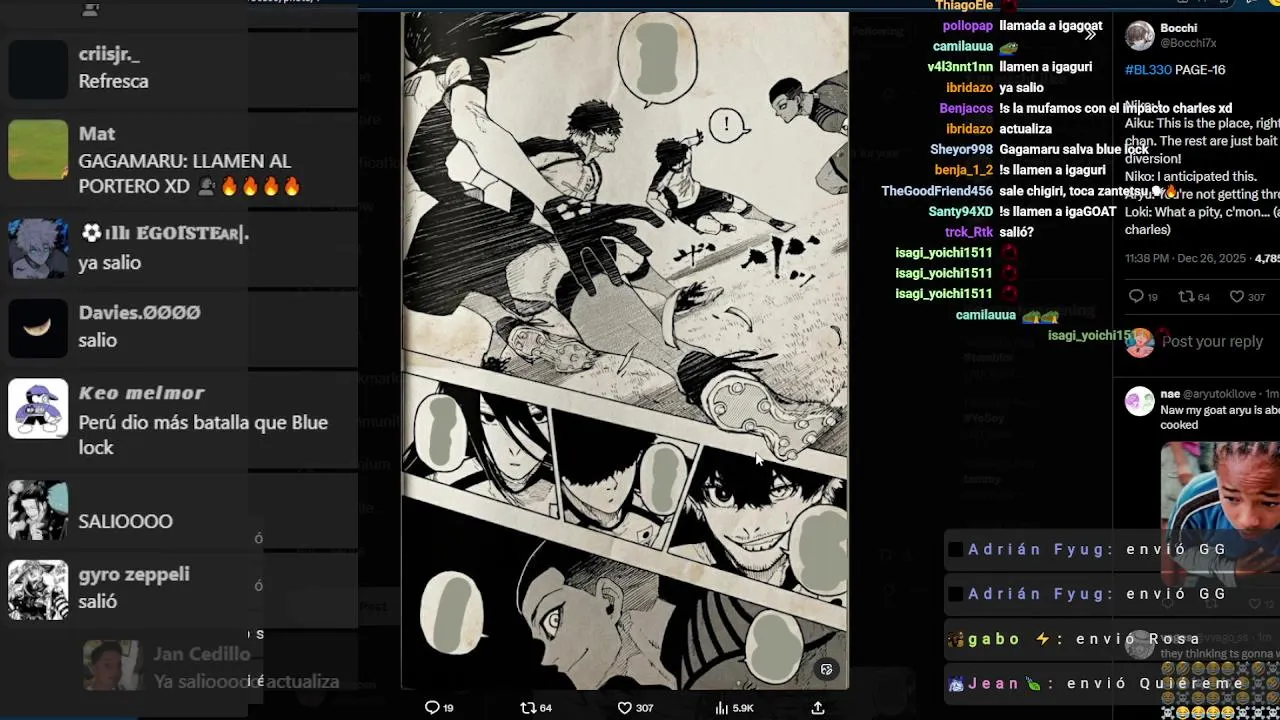
Task: Select username TheGoodFriend456 in stream chat
Action: [x=937, y=191]
